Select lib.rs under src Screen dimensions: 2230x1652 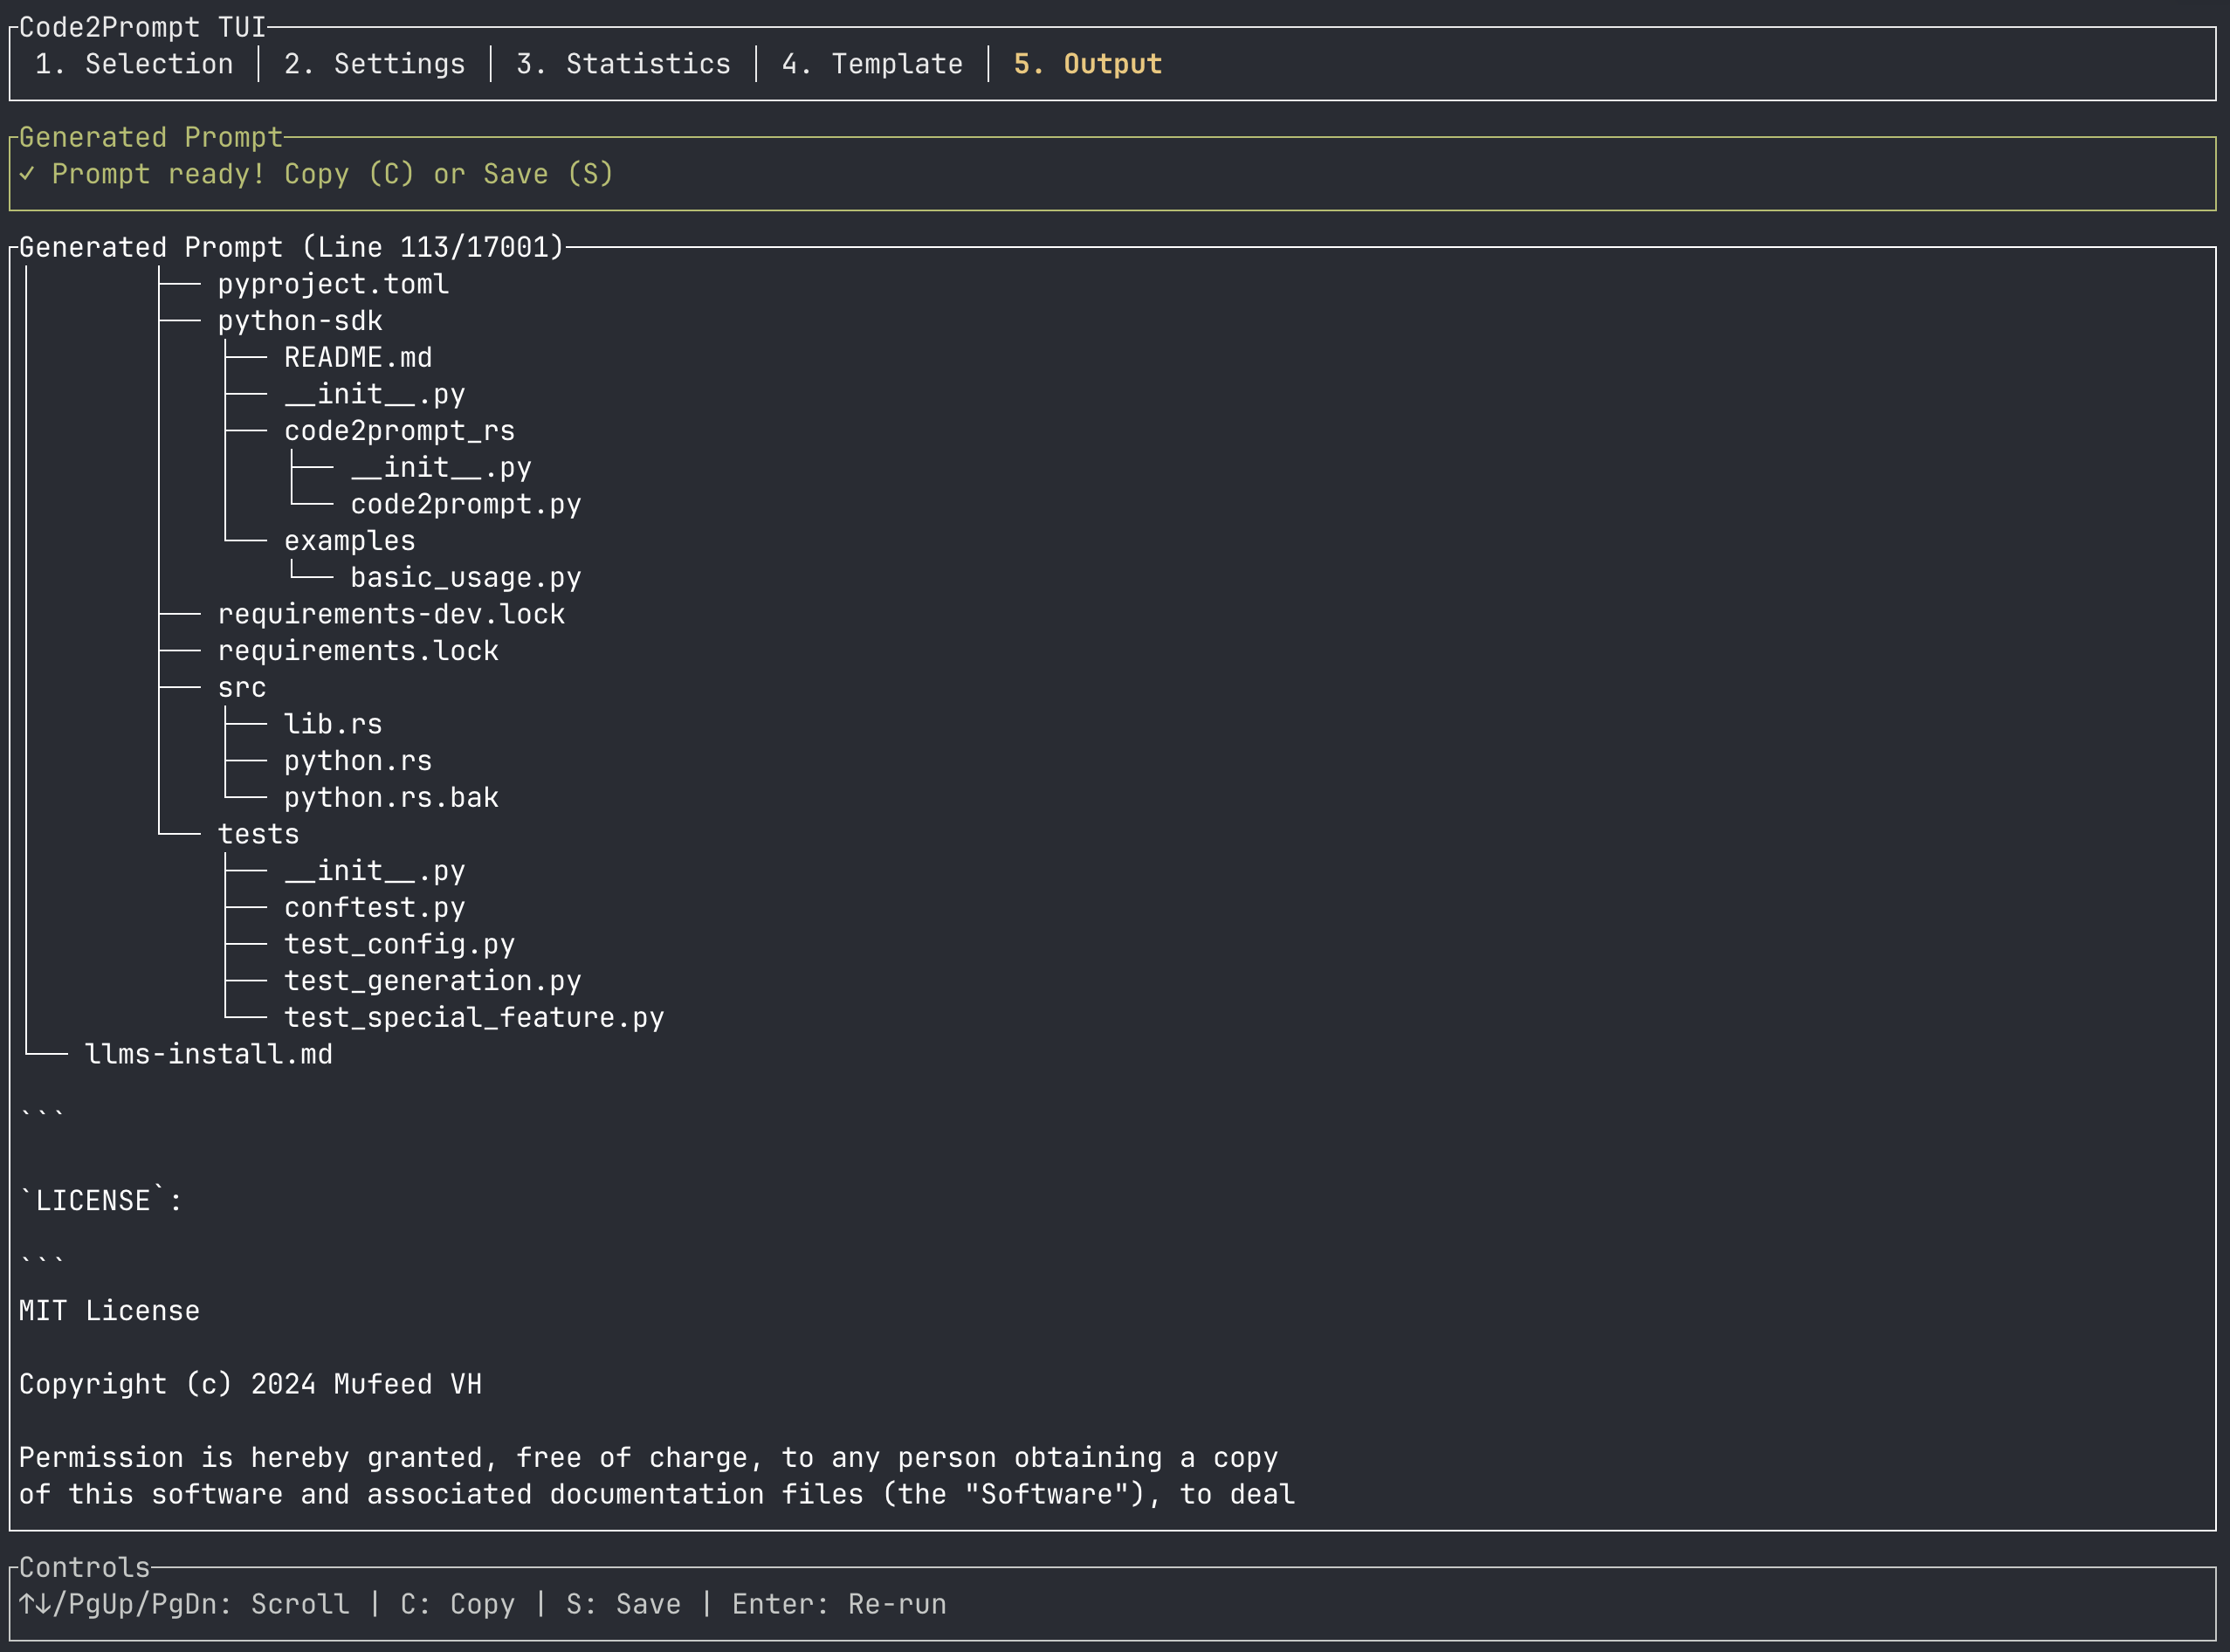(333, 724)
